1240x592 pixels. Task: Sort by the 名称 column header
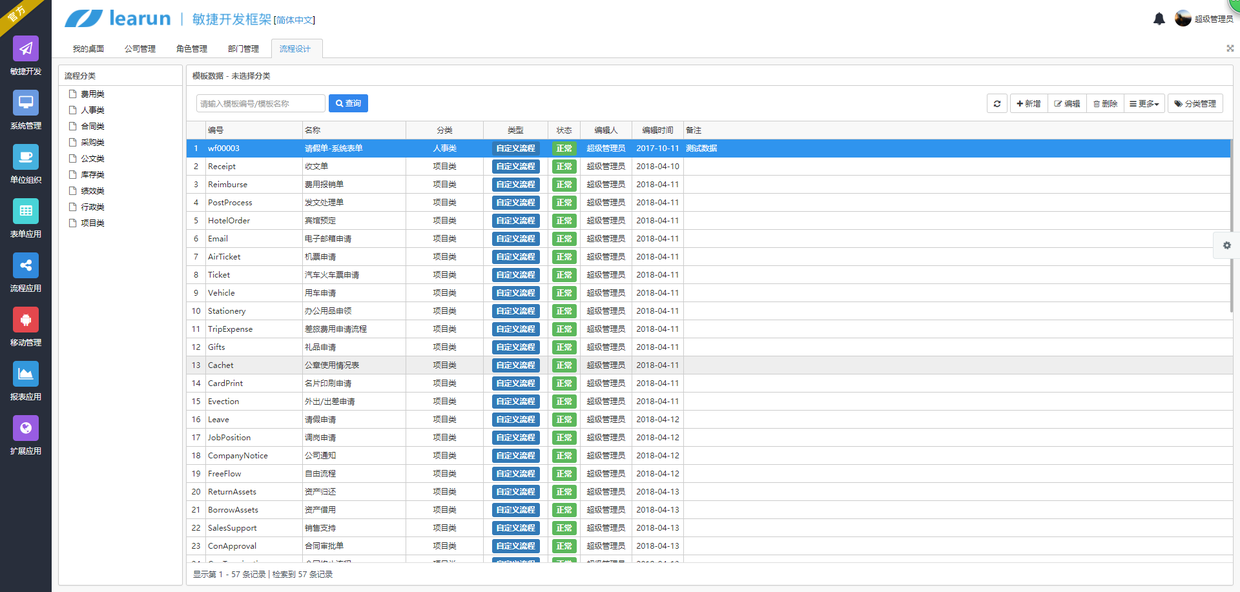[354, 130]
